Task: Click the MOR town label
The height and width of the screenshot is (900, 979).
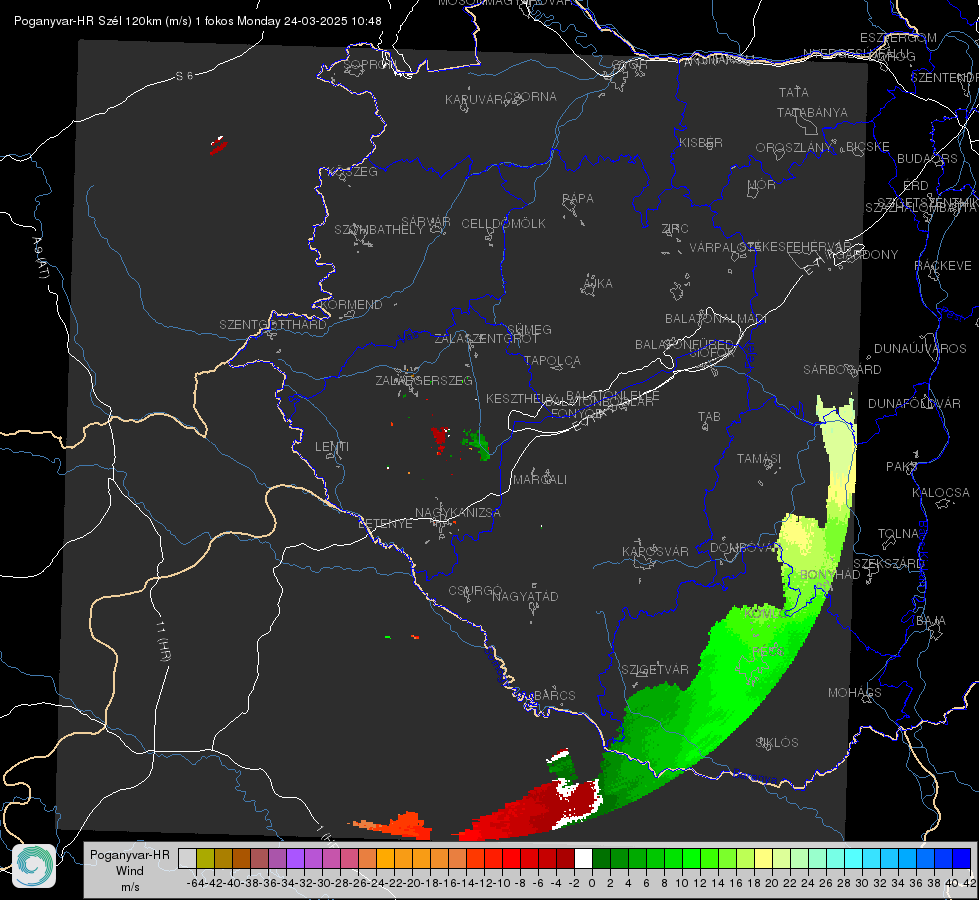Action: pyautogui.click(x=762, y=185)
